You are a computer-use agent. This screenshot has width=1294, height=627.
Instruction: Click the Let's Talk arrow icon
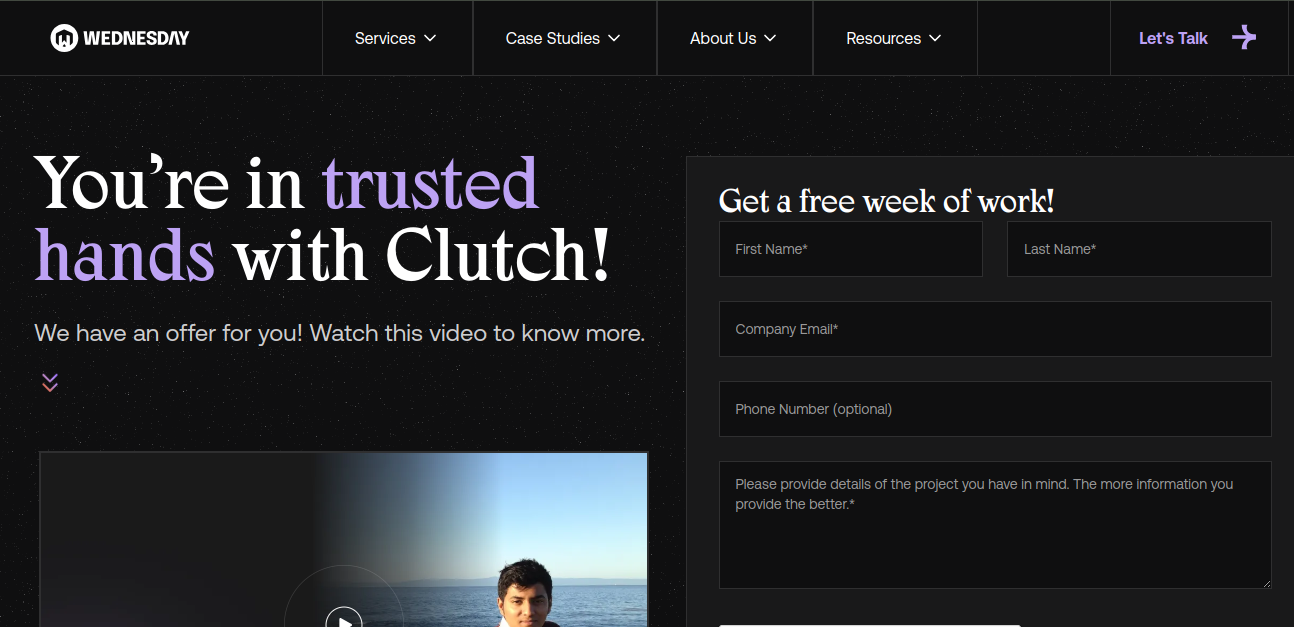(x=1244, y=38)
